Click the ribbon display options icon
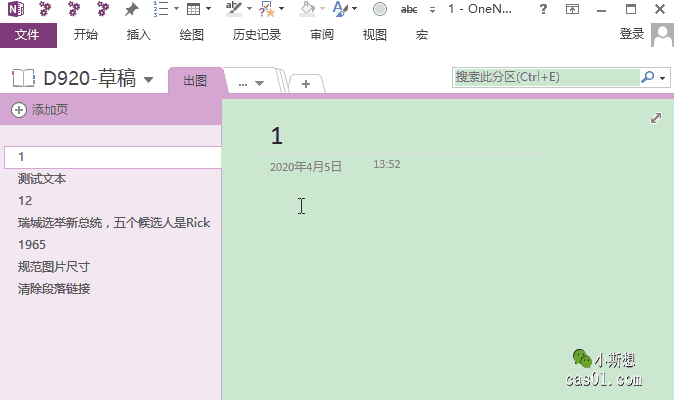Image resolution: width=674 pixels, height=400 pixels. point(572,9)
